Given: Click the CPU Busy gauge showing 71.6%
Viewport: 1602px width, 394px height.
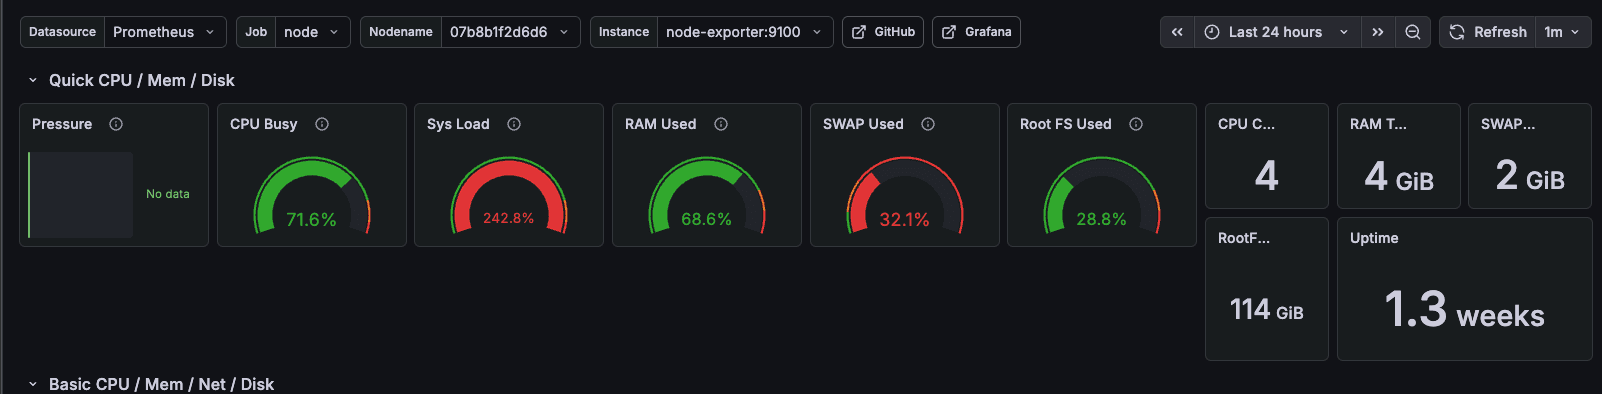Looking at the screenshot, I should click(312, 196).
